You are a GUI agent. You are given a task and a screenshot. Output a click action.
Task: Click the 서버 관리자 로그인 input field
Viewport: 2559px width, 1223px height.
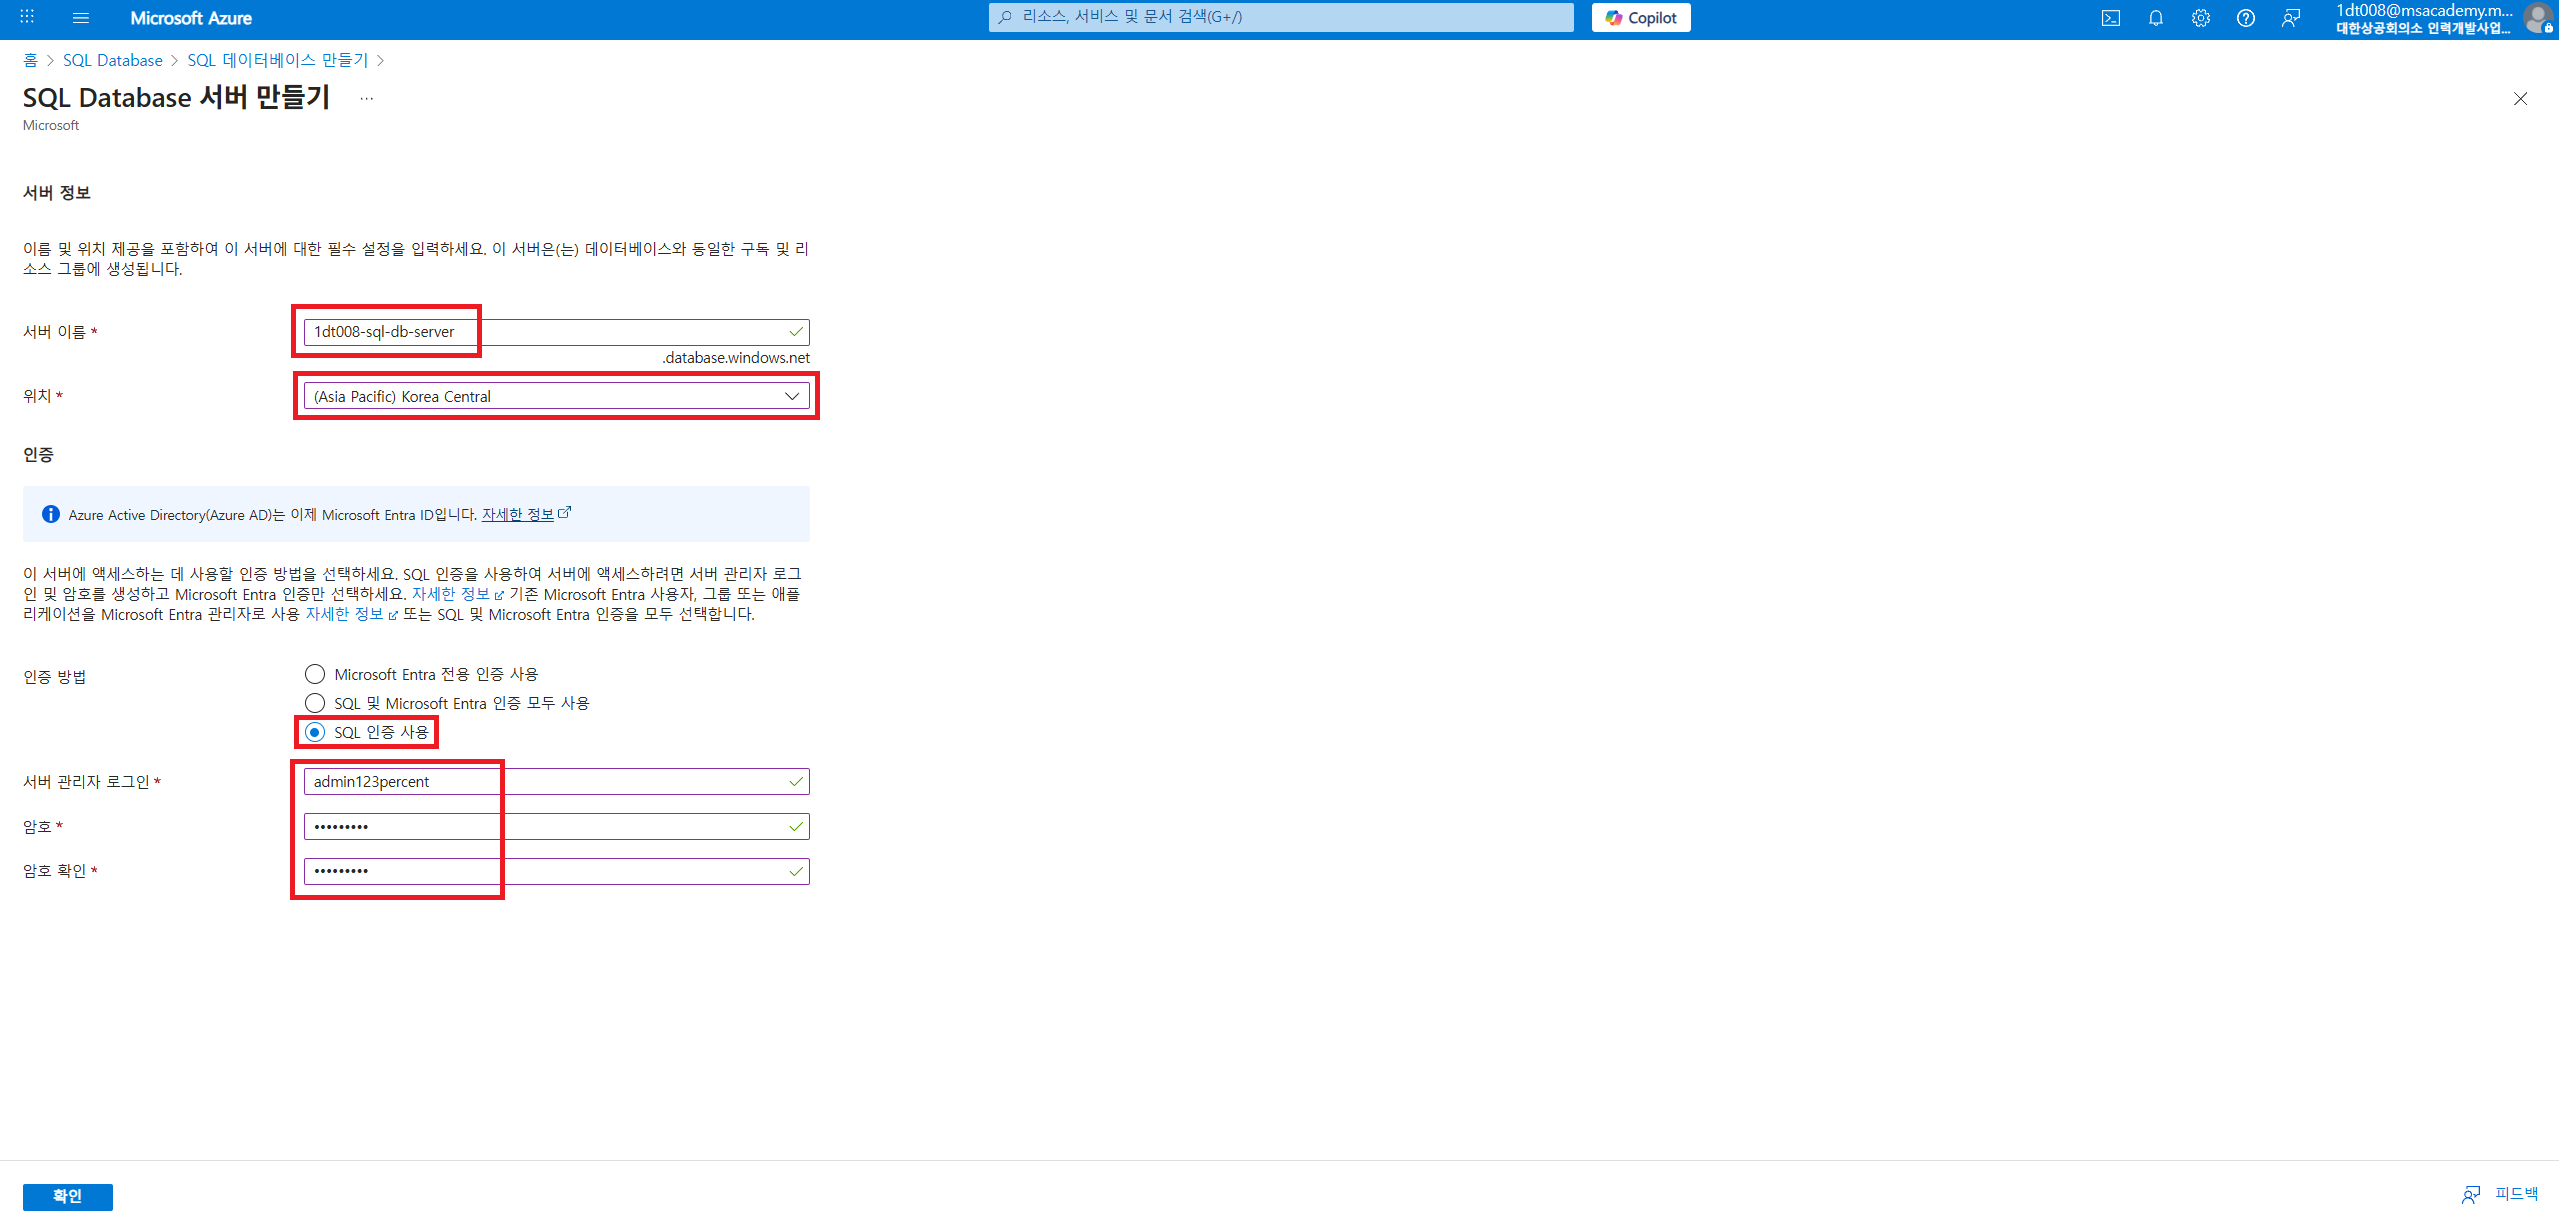click(556, 781)
